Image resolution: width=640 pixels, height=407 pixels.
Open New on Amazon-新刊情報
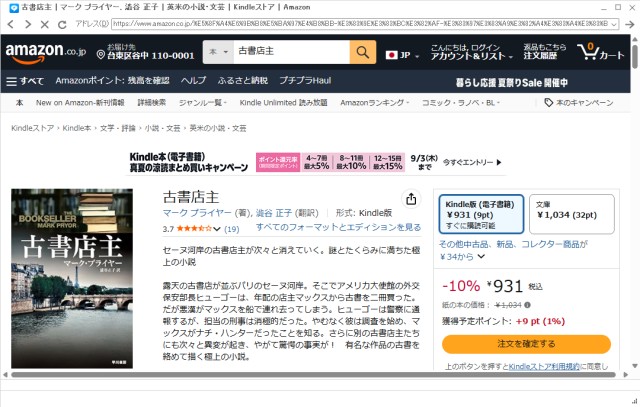pos(80,103)
